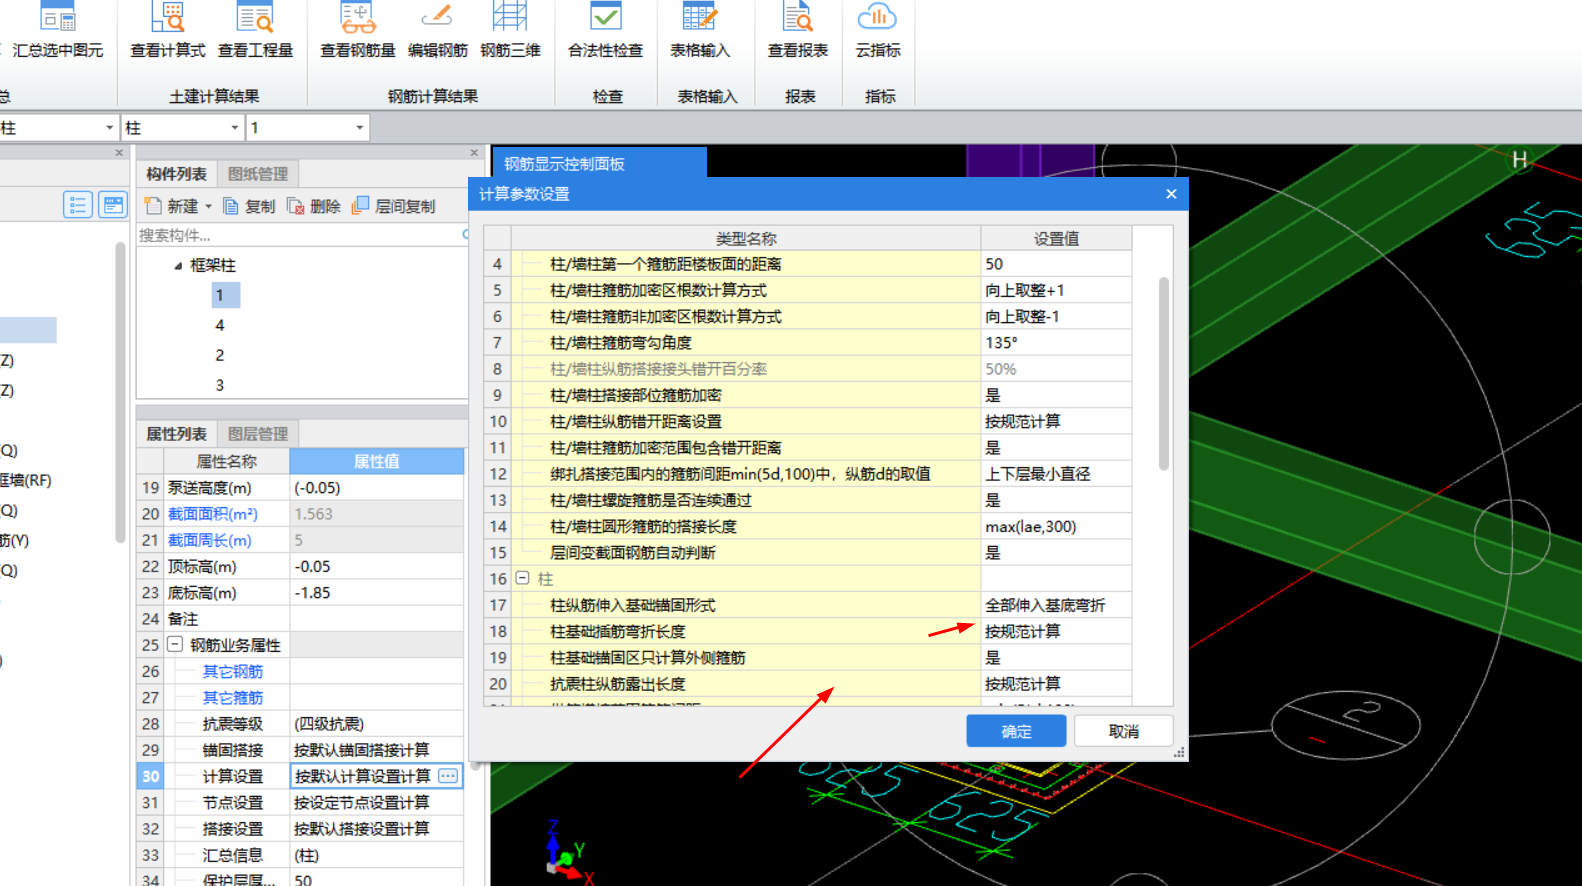The height and width of the screenshot is (886, 1582).
Task: Open 编辑钢筋 tool
Action: [x=437, y=31]
